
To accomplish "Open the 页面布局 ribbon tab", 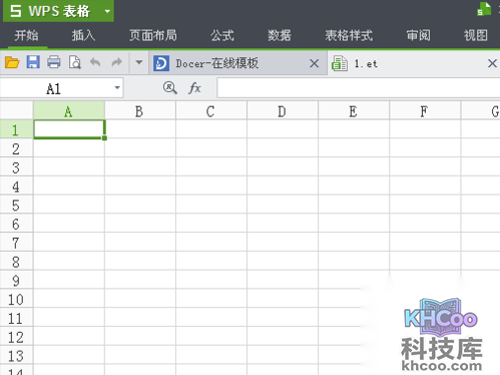I will click(x=153, y=35).
